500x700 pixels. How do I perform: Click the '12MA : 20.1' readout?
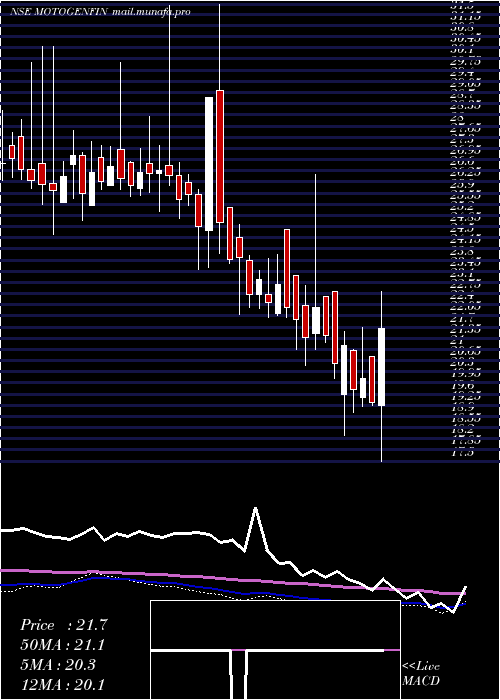tap(63, 684)
